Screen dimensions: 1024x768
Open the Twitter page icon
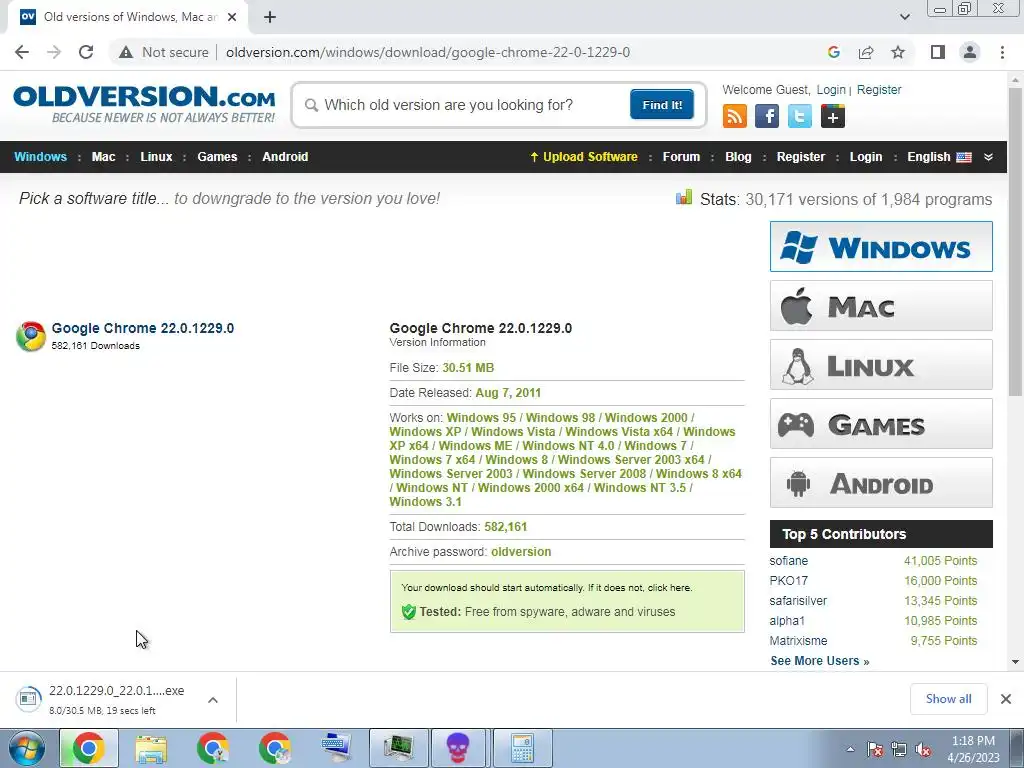799,116
